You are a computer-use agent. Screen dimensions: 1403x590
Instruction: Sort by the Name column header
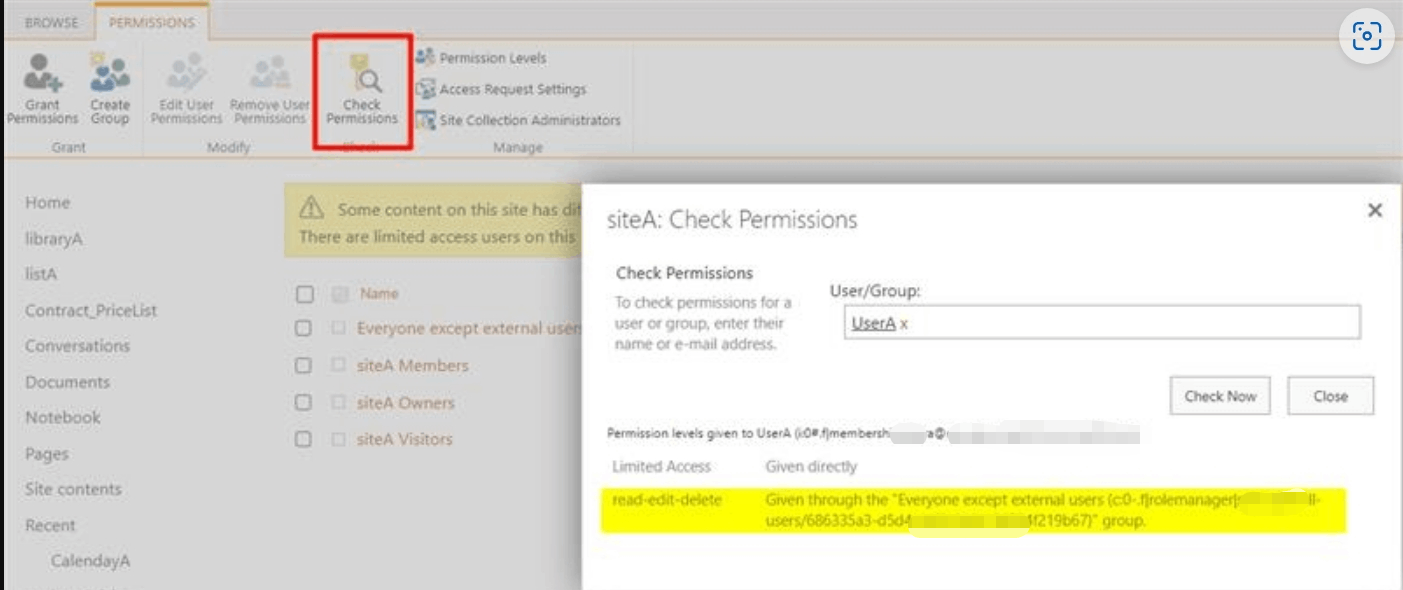(380, 294)
